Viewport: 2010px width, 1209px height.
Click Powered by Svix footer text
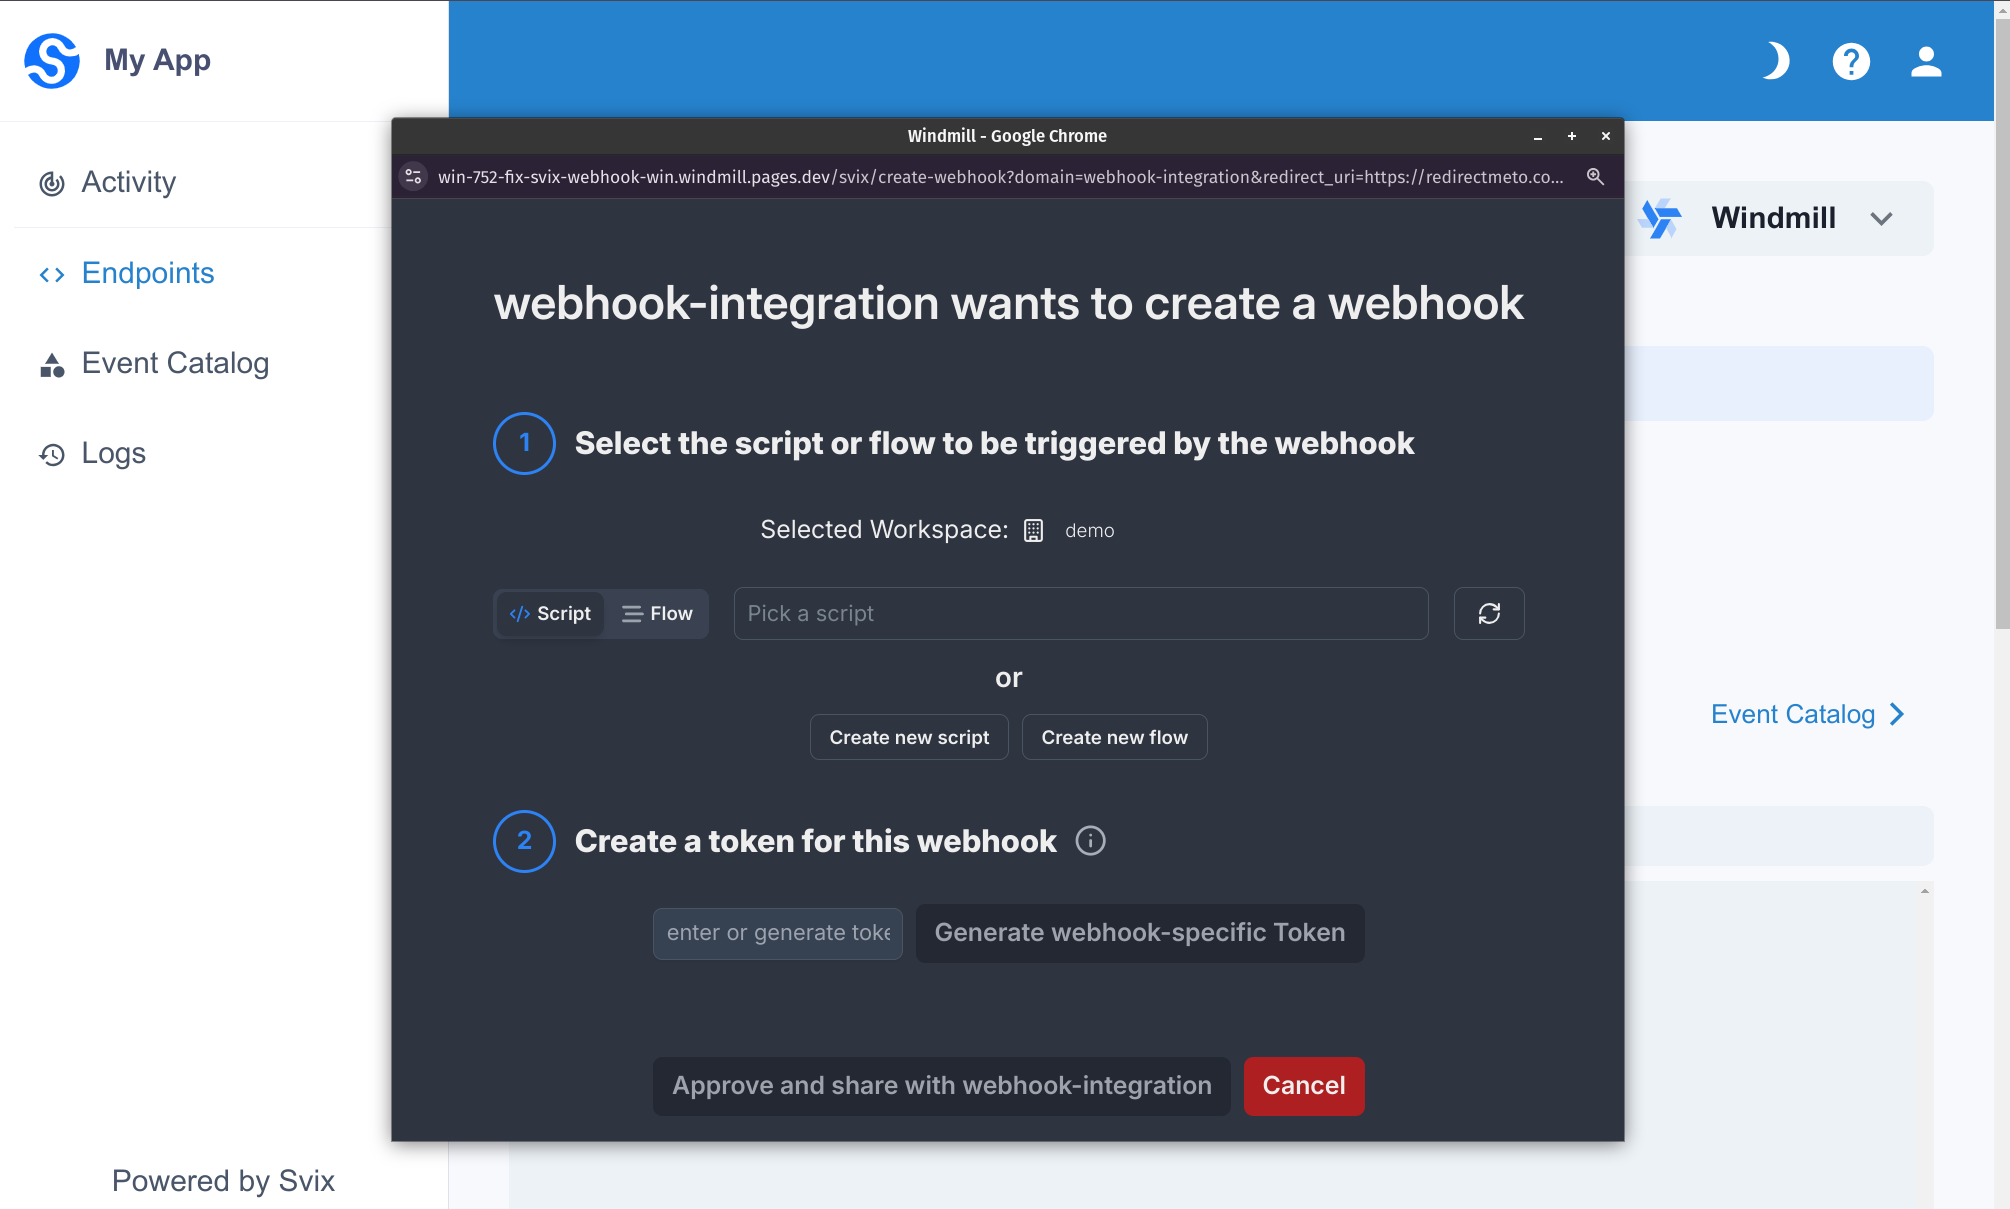tap(223, 1181)
